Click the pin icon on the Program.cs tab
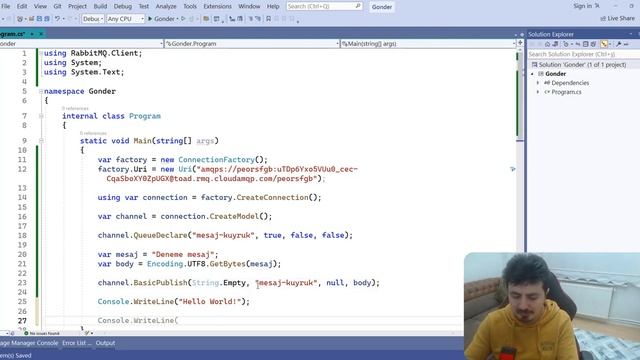640x360 pixels. pyautogui.click(x=32, y=34)
